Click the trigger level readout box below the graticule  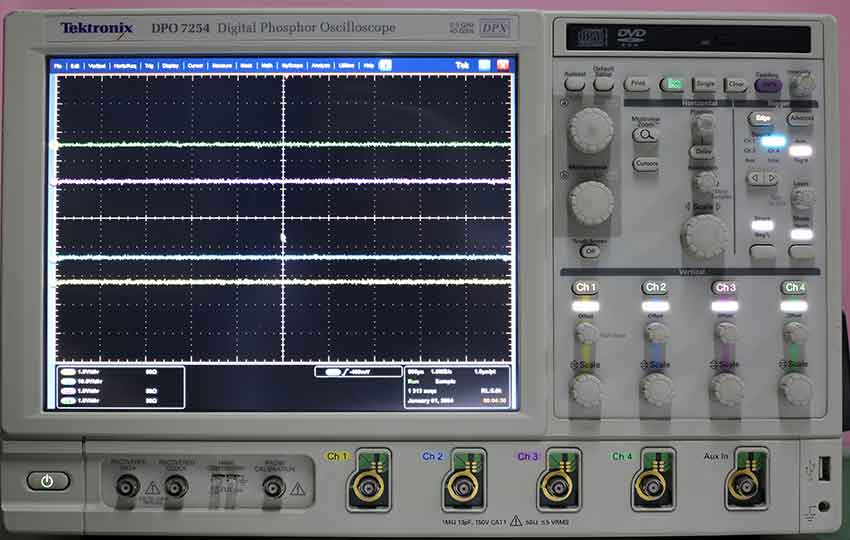click(358, 372)
